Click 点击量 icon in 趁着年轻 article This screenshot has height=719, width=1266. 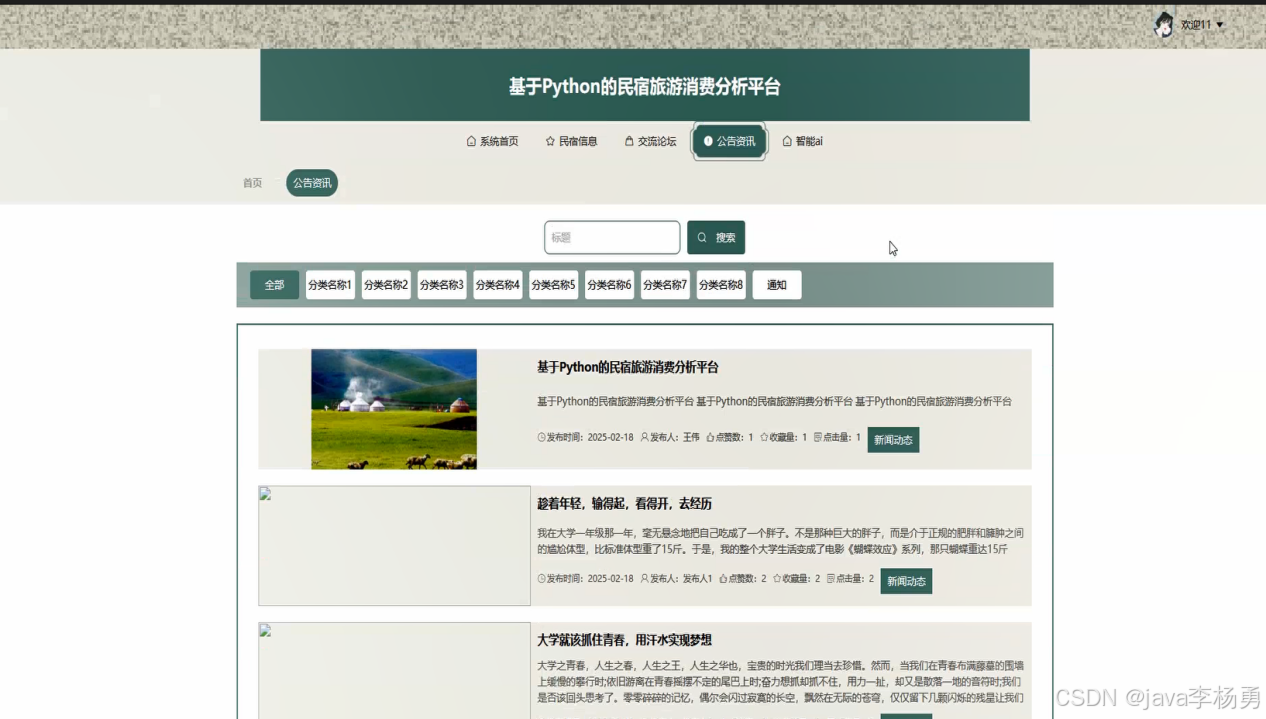(x=831, y=578)
